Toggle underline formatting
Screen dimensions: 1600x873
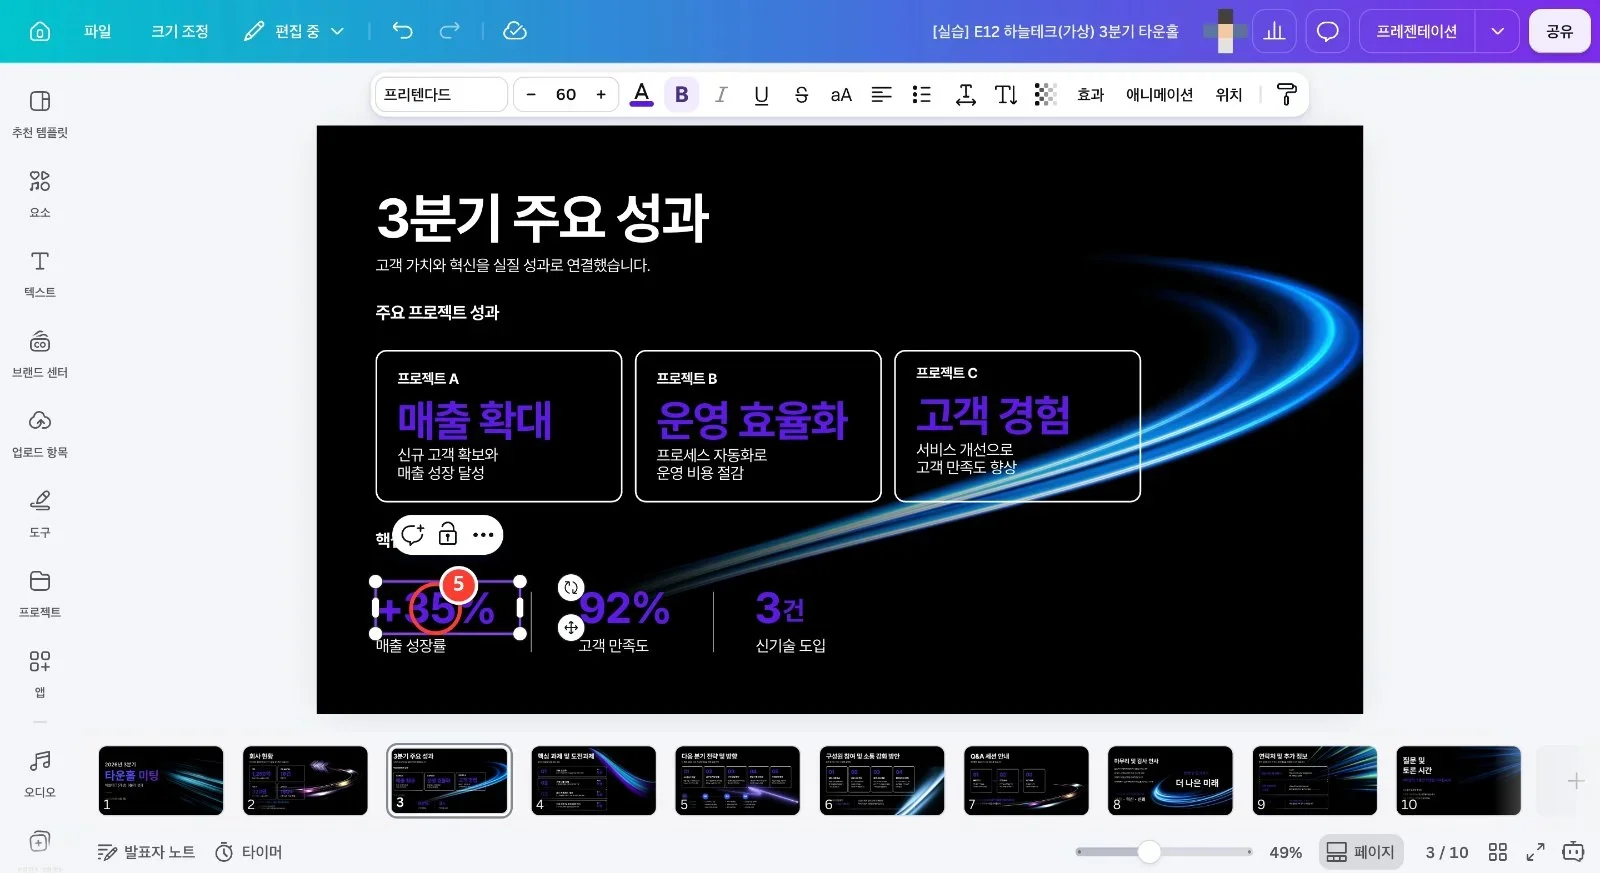tap(761, 94)
